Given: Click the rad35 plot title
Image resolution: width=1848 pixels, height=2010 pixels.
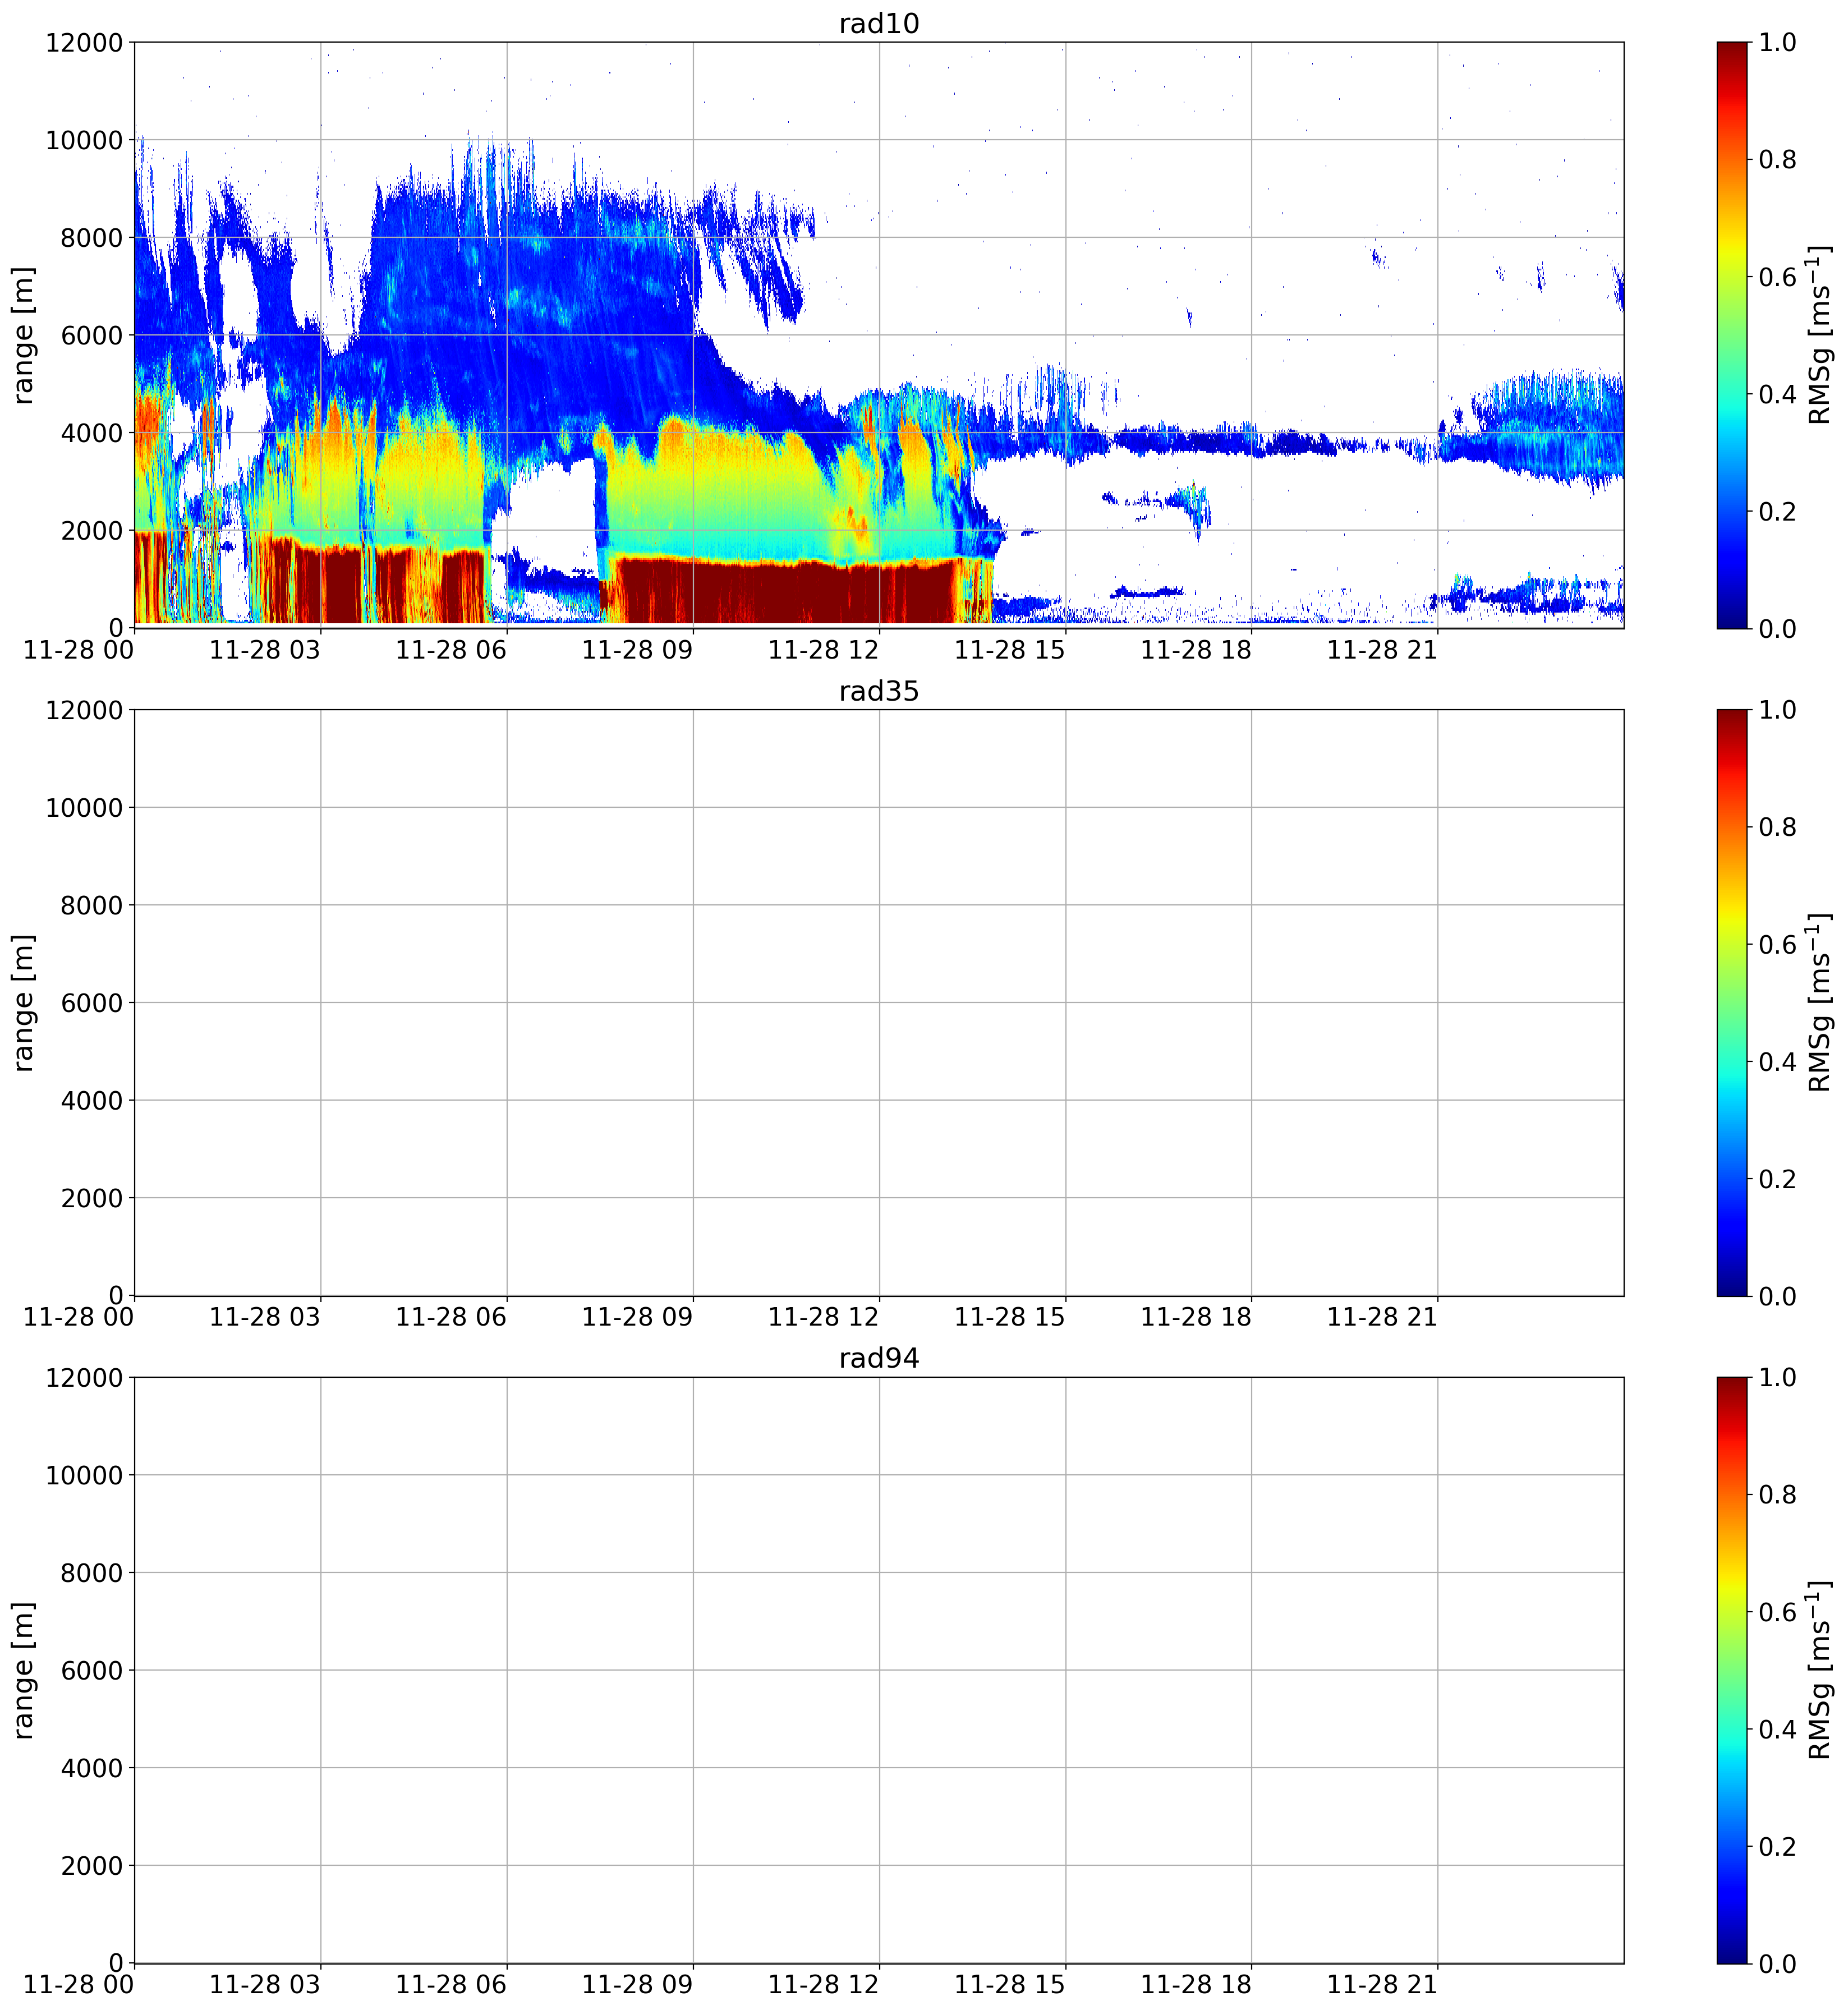Looking at the screenshot, I should [879, 691].
